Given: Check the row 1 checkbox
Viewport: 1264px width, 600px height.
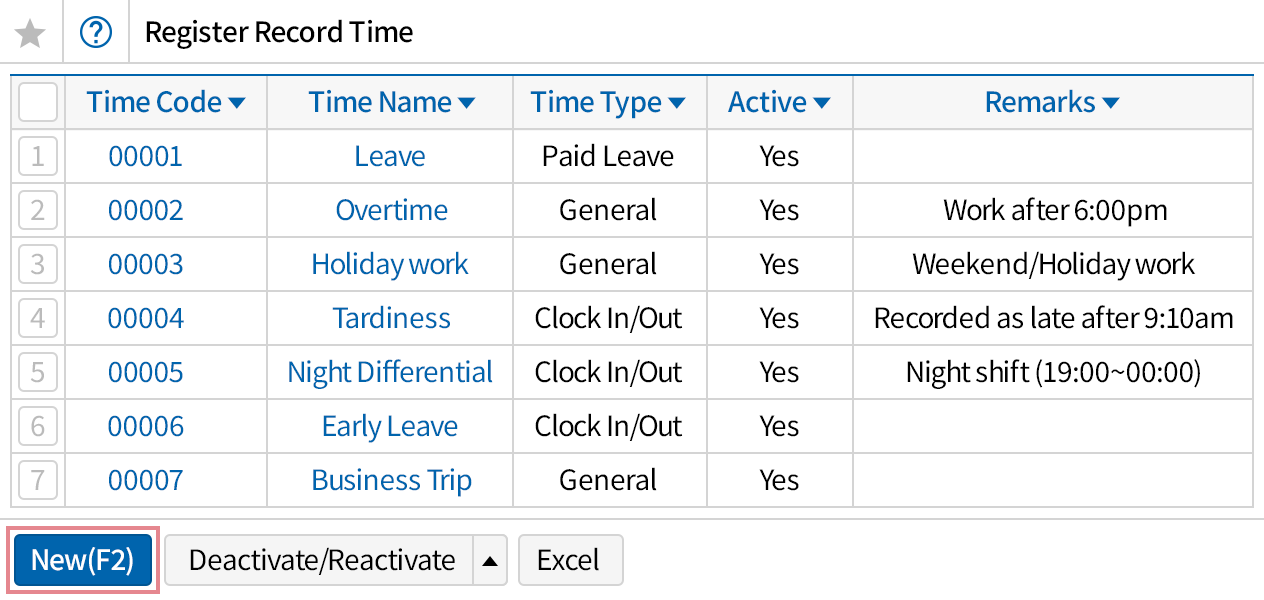Looking at the screenshot, I should pyautogui.click(x=38, y=156).
